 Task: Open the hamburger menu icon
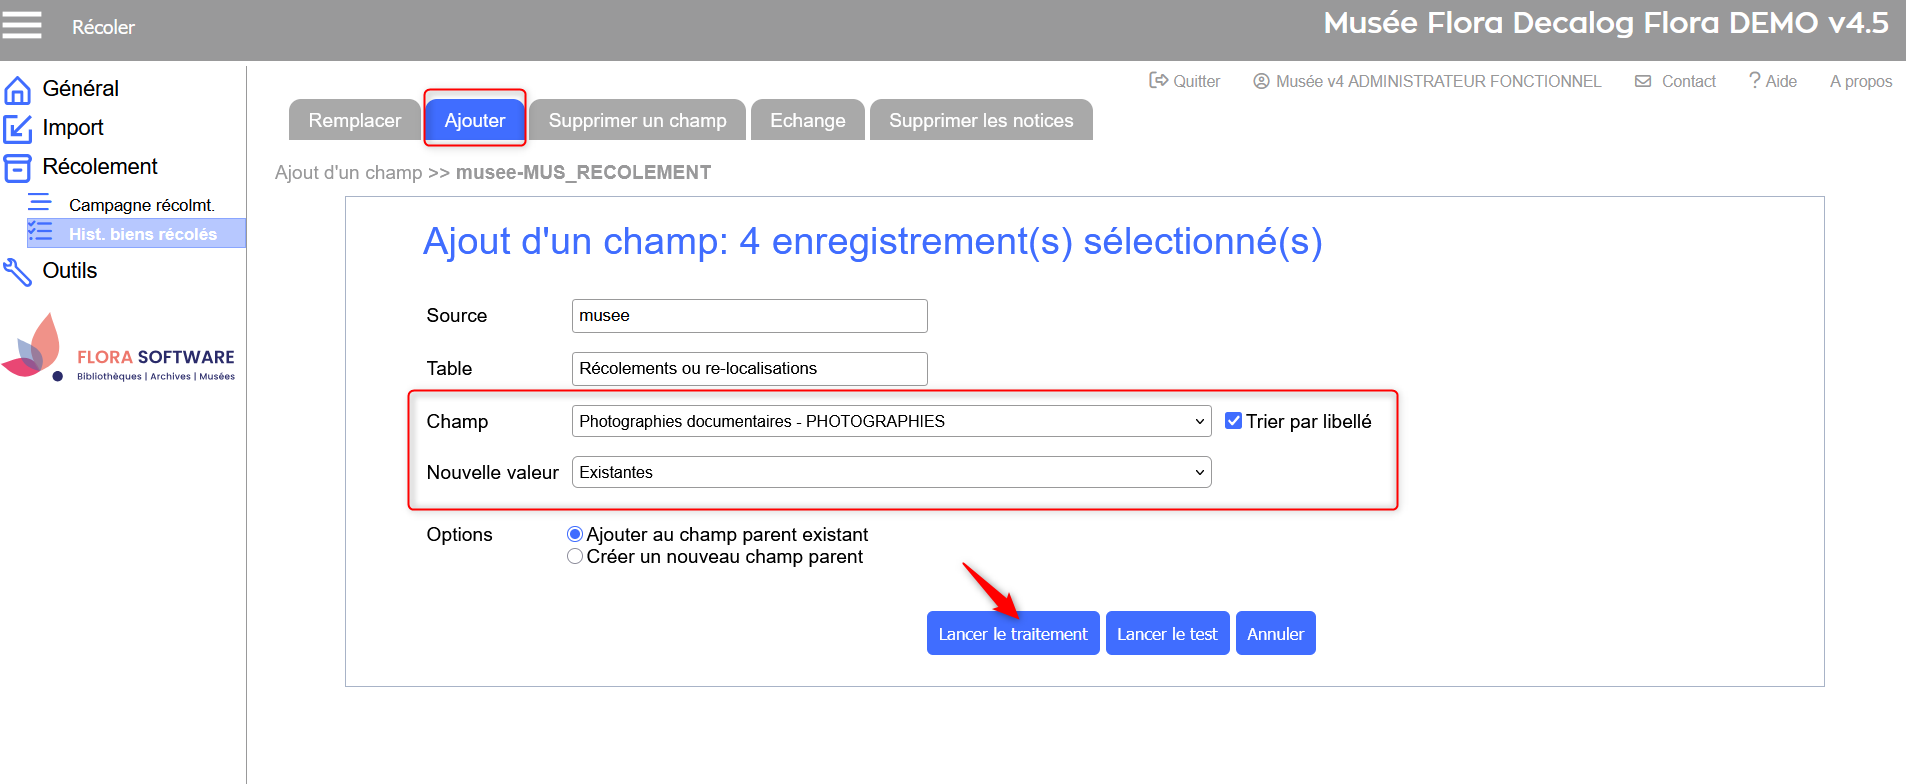22,25
